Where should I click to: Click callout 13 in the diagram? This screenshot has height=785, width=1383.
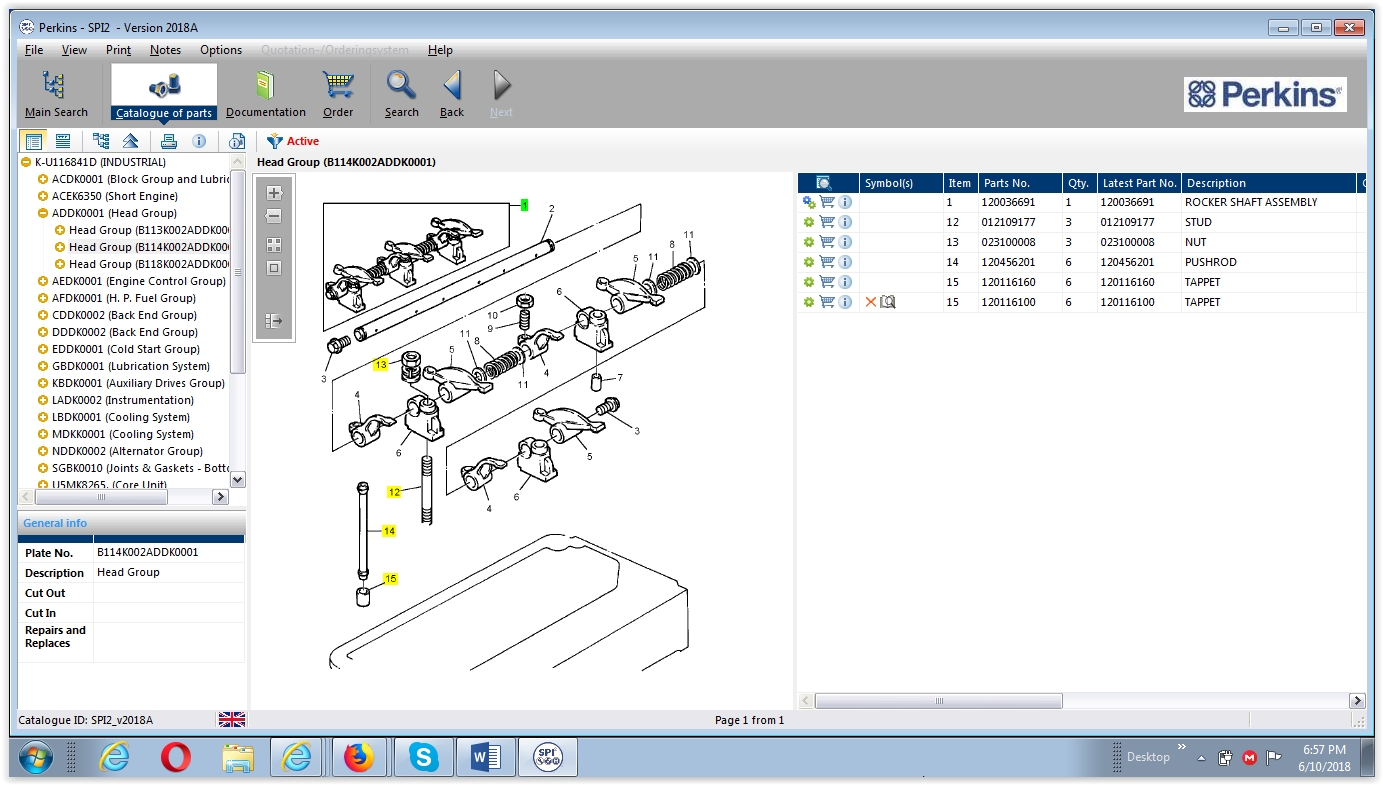(x=380, y=365)
